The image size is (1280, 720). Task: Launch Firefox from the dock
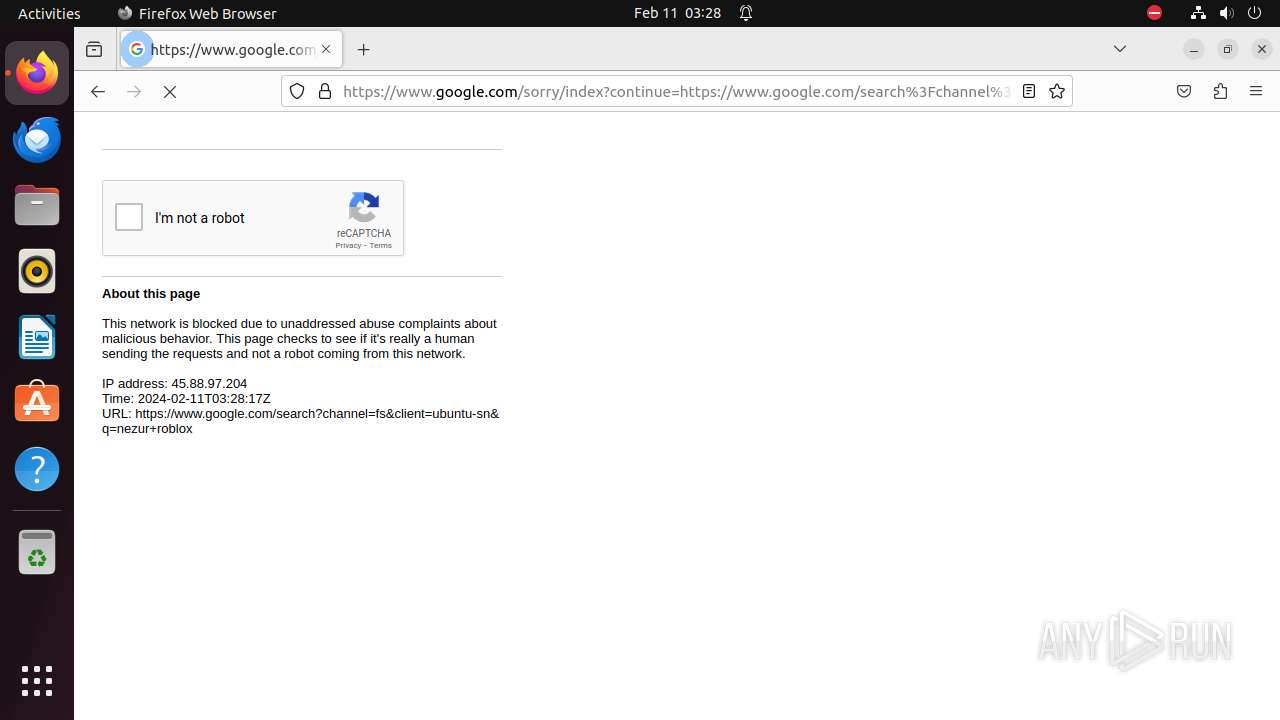coord(37,73)
